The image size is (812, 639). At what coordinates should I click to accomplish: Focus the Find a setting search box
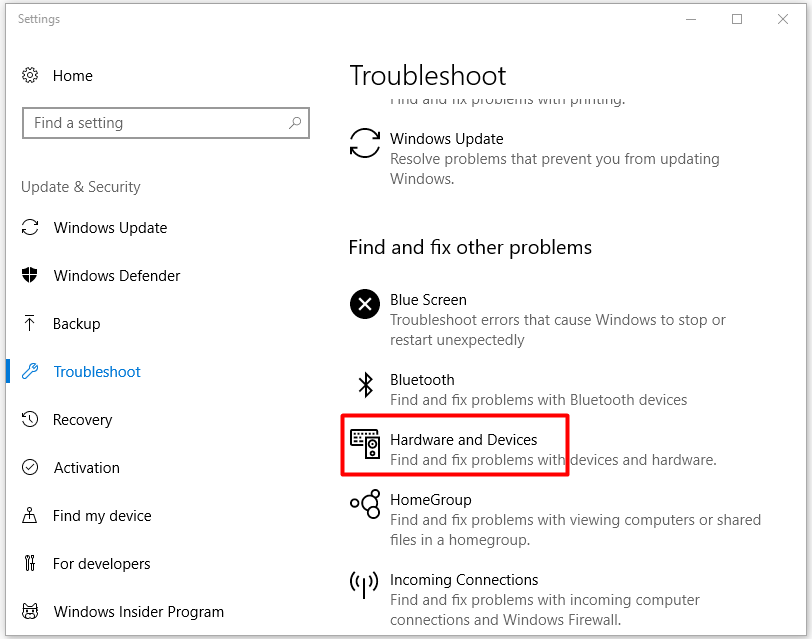[155, 123]
